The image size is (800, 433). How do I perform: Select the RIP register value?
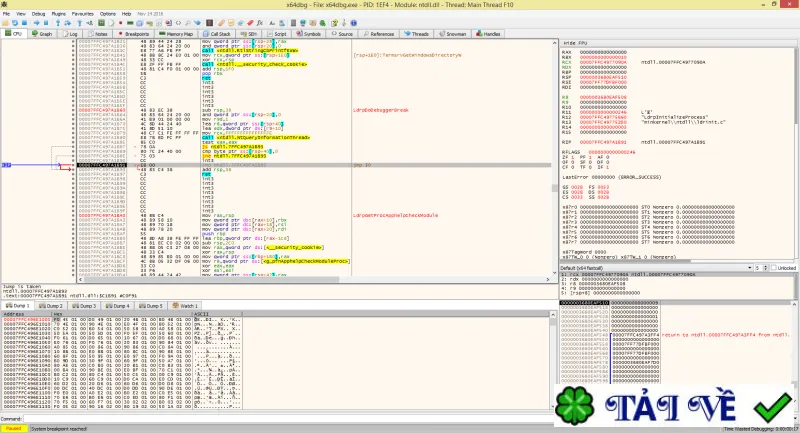[603, 142]
